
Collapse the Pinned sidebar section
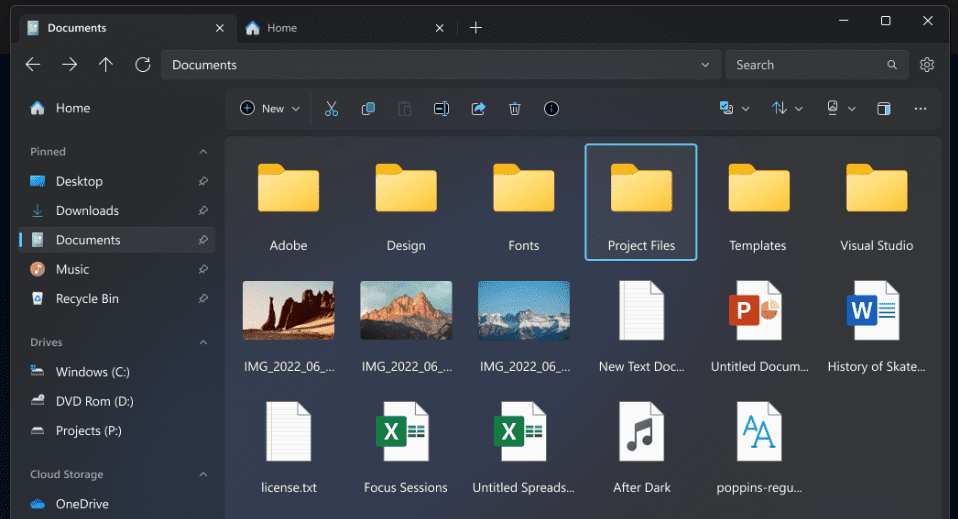pyautogui.click(x=203, y=152)
